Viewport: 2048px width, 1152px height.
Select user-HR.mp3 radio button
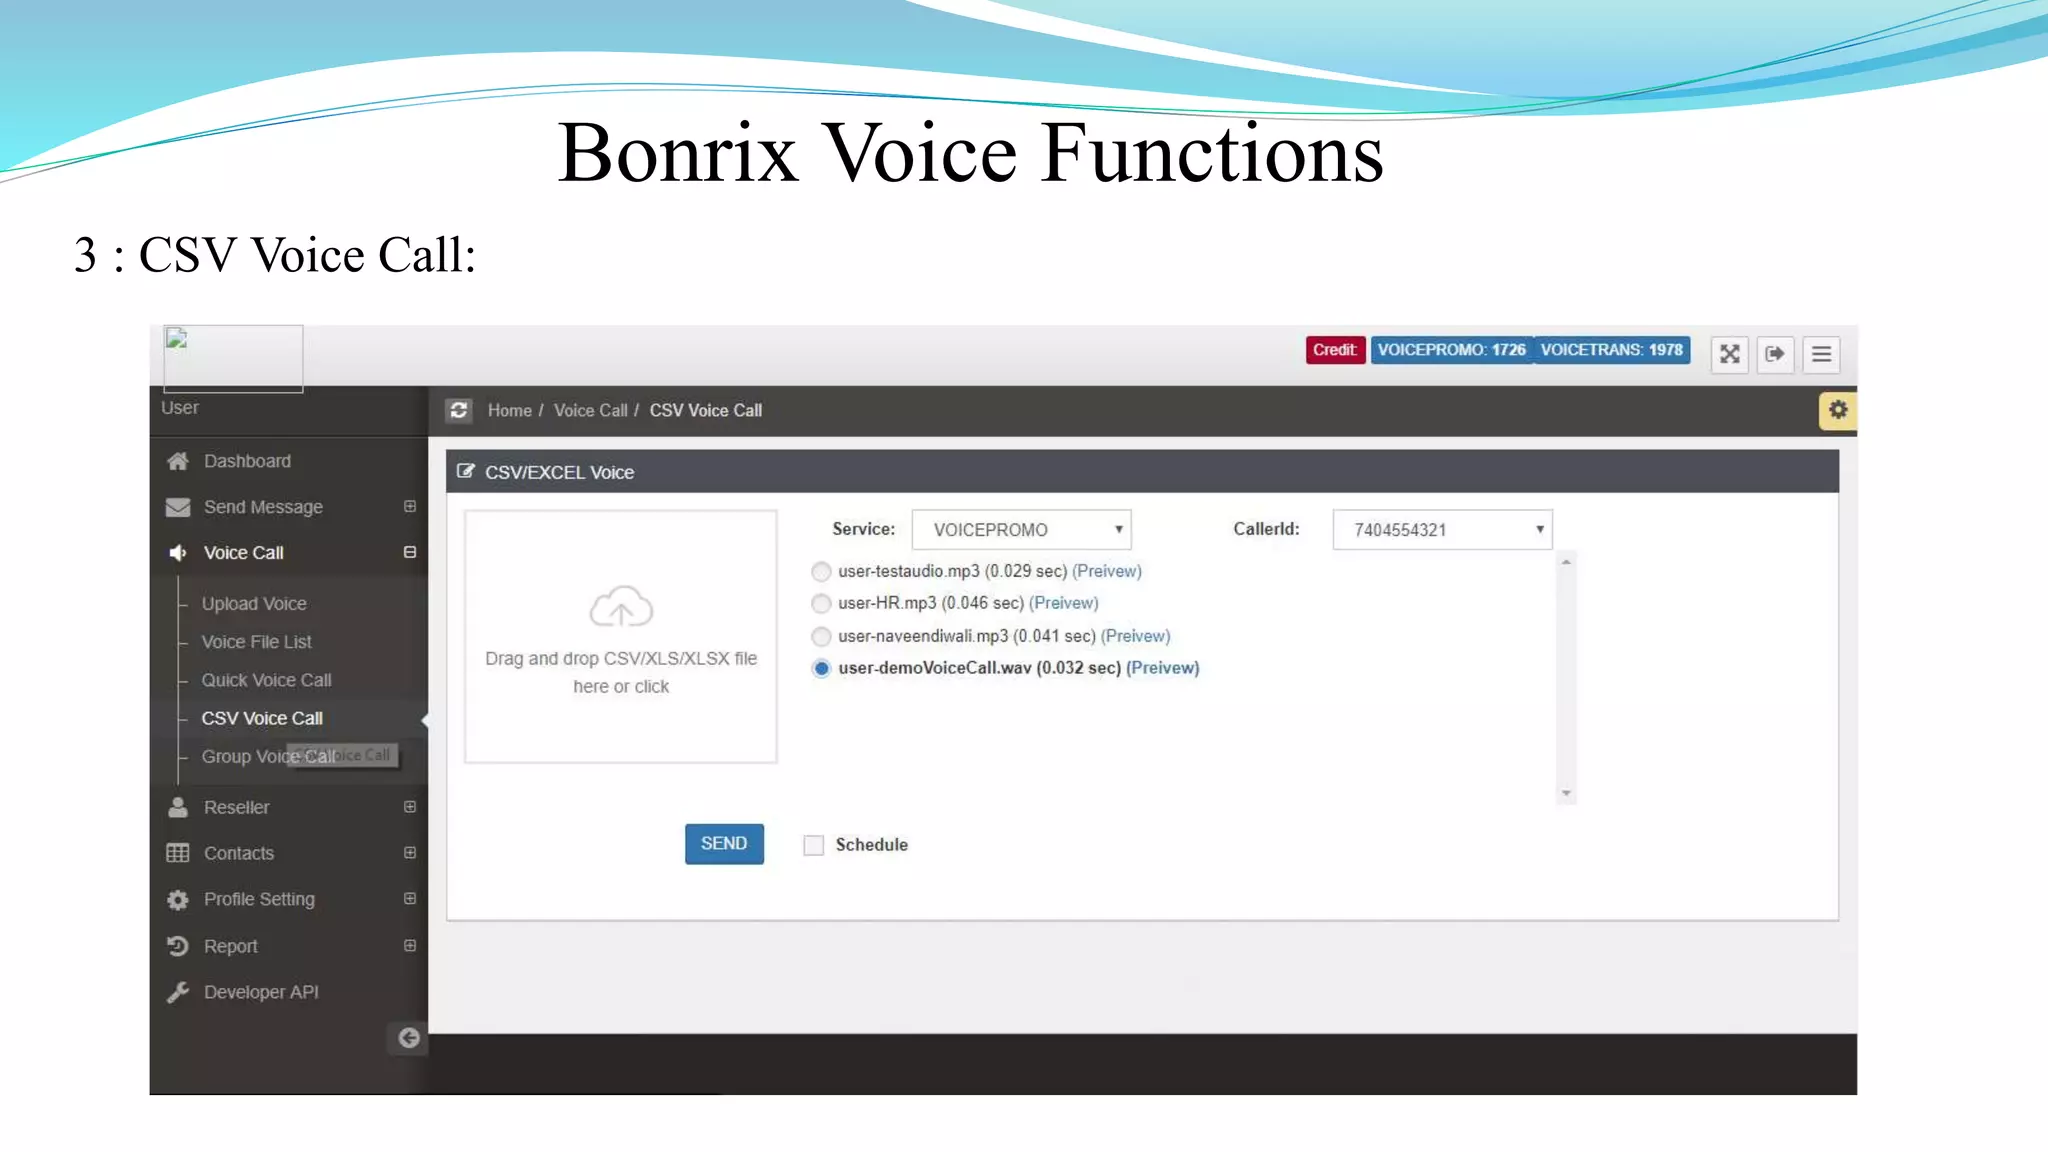(821, 603)
